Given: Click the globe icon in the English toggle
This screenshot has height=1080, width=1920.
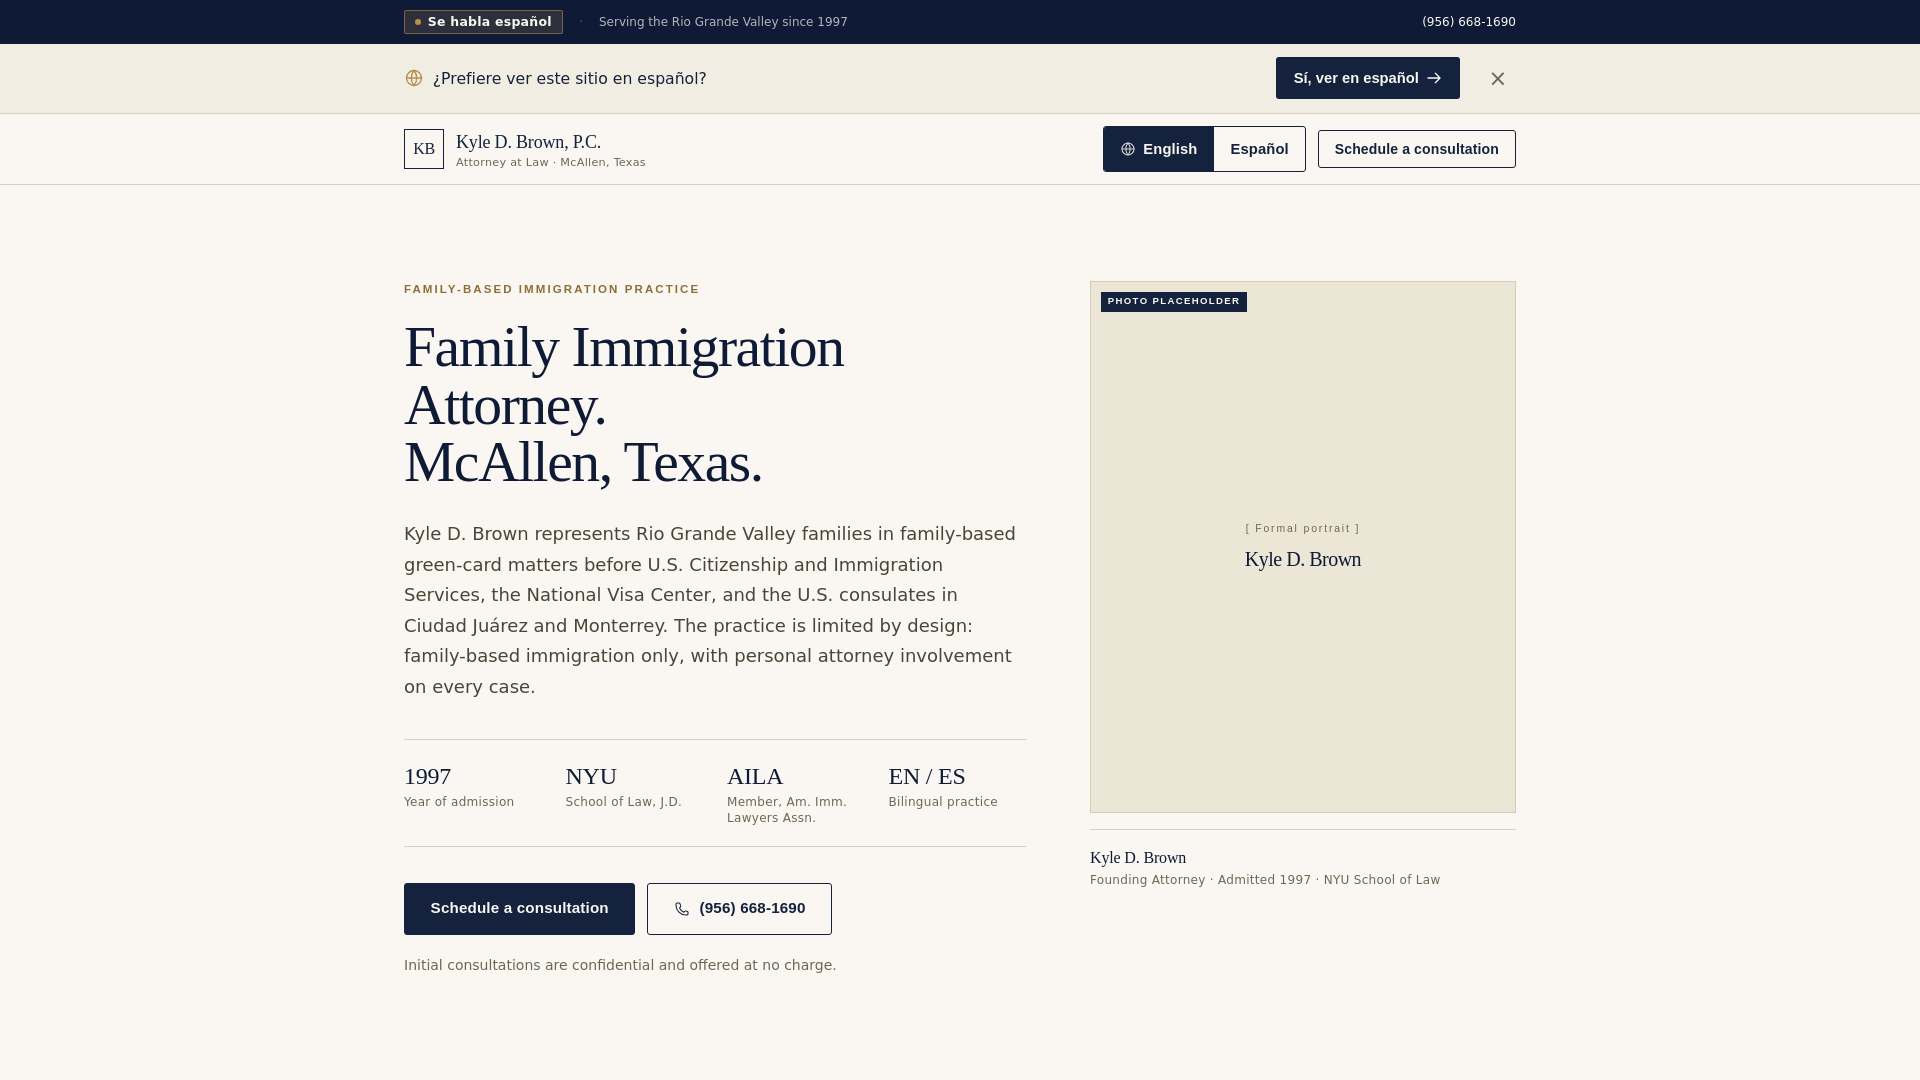Looking at the screenshot, I should coord(1128,149).
